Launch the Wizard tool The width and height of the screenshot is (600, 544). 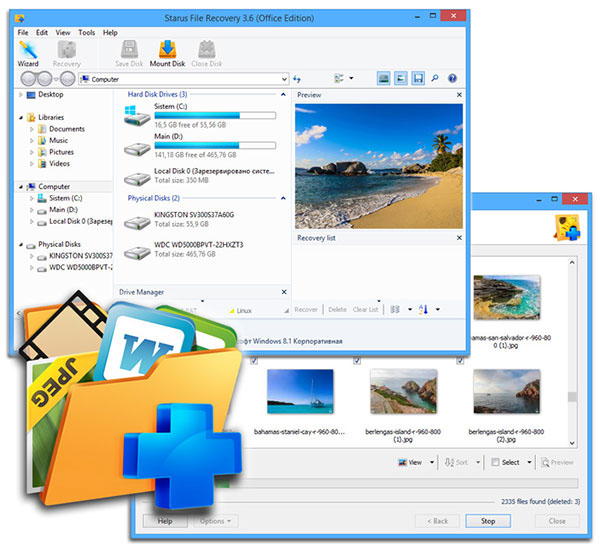[28, 54]
